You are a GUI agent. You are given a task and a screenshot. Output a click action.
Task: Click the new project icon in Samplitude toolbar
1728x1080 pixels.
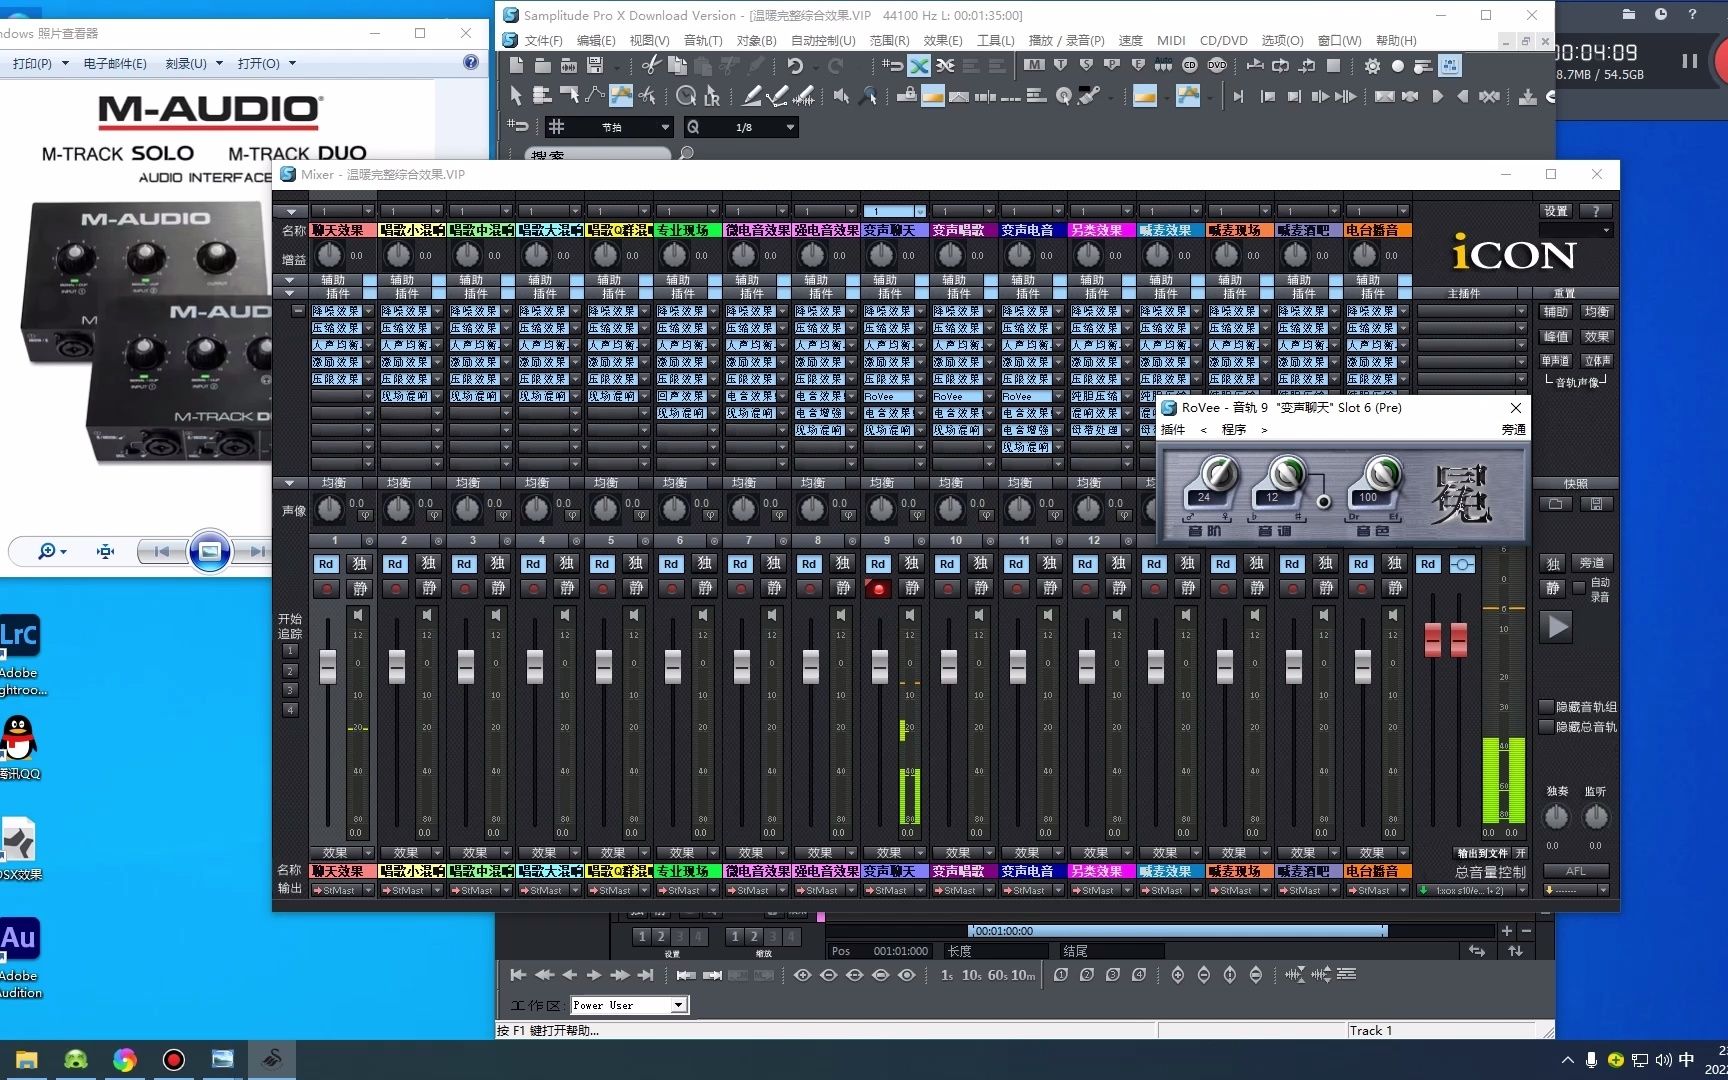tap(516, 65)
